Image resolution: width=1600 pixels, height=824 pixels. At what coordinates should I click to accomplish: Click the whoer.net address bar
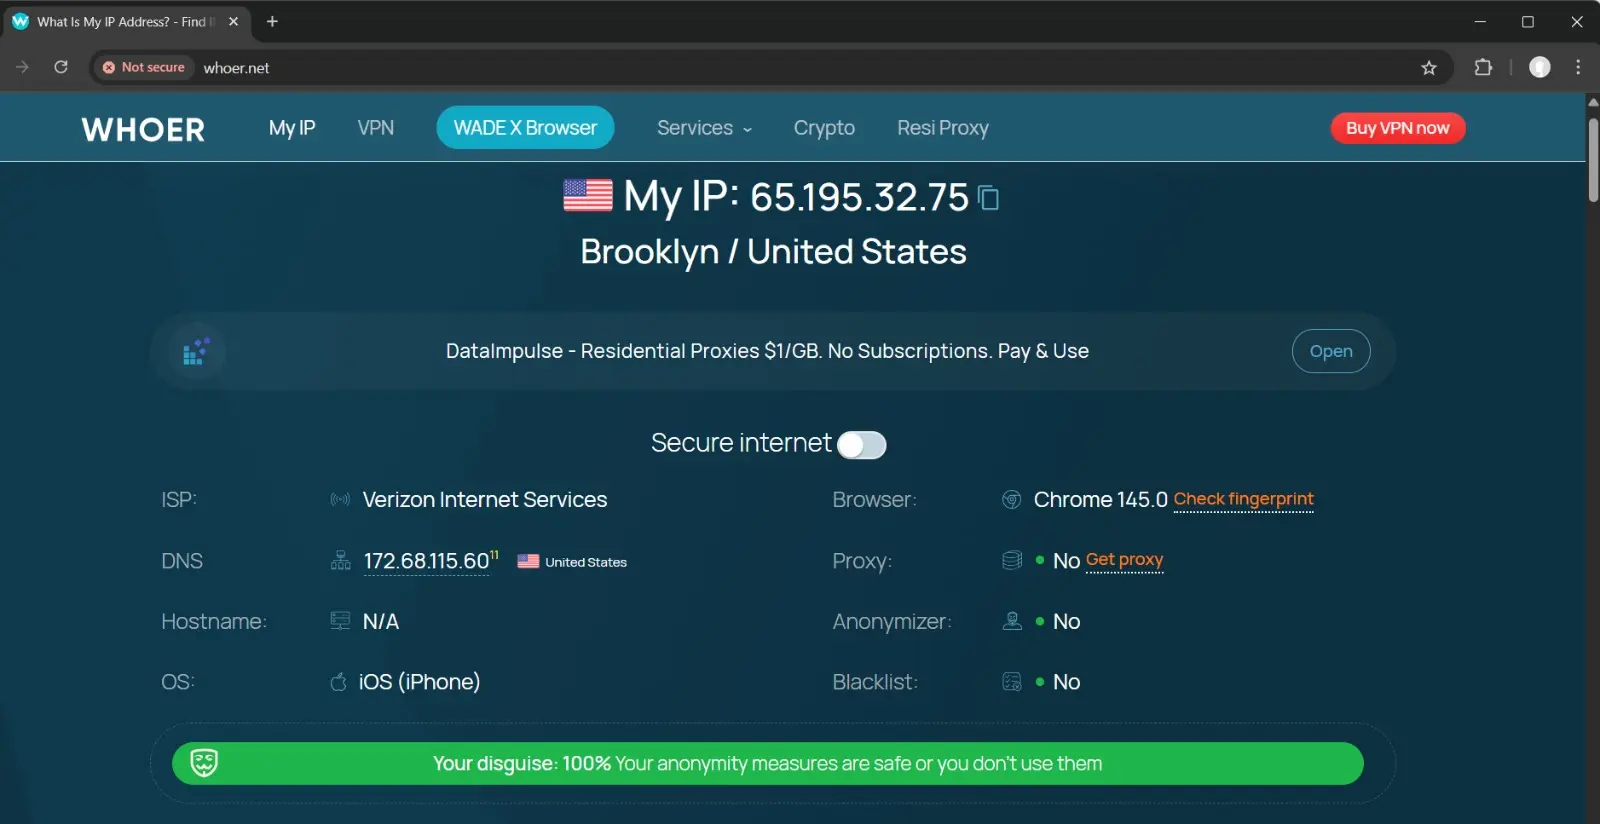pyautogui.click(x=800, y=67)
